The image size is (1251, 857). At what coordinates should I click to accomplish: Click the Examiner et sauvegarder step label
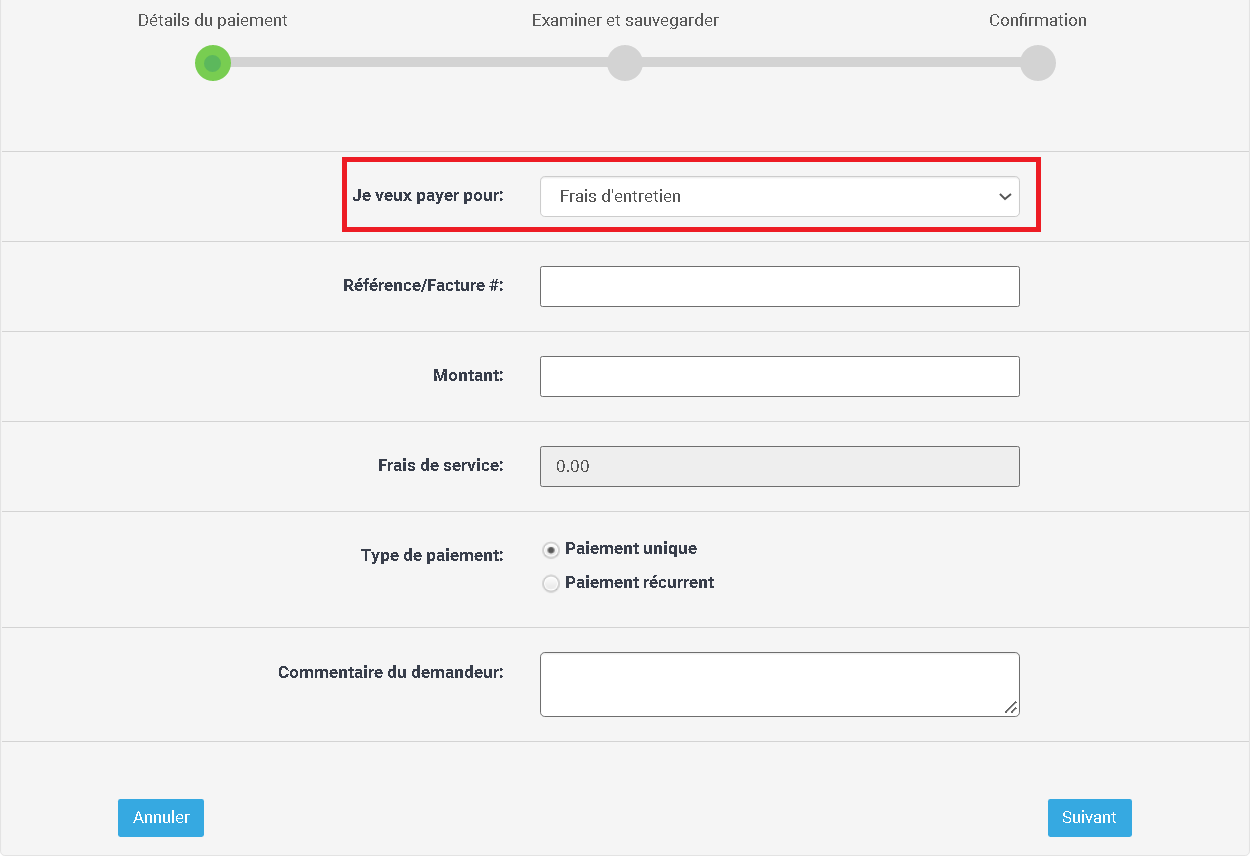pos(625,20)
